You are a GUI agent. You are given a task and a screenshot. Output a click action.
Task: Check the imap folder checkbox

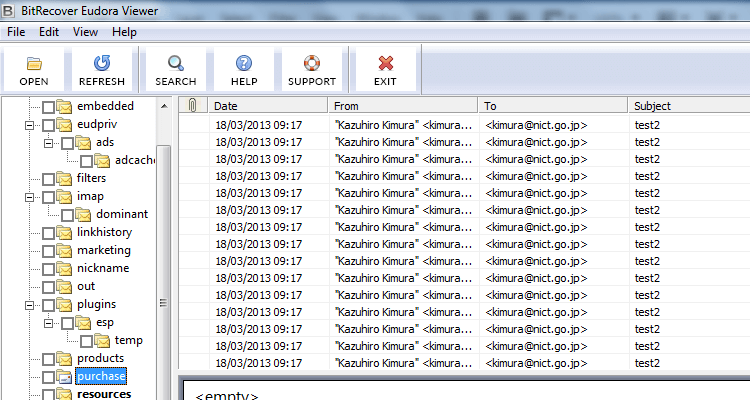coord(48,197)
